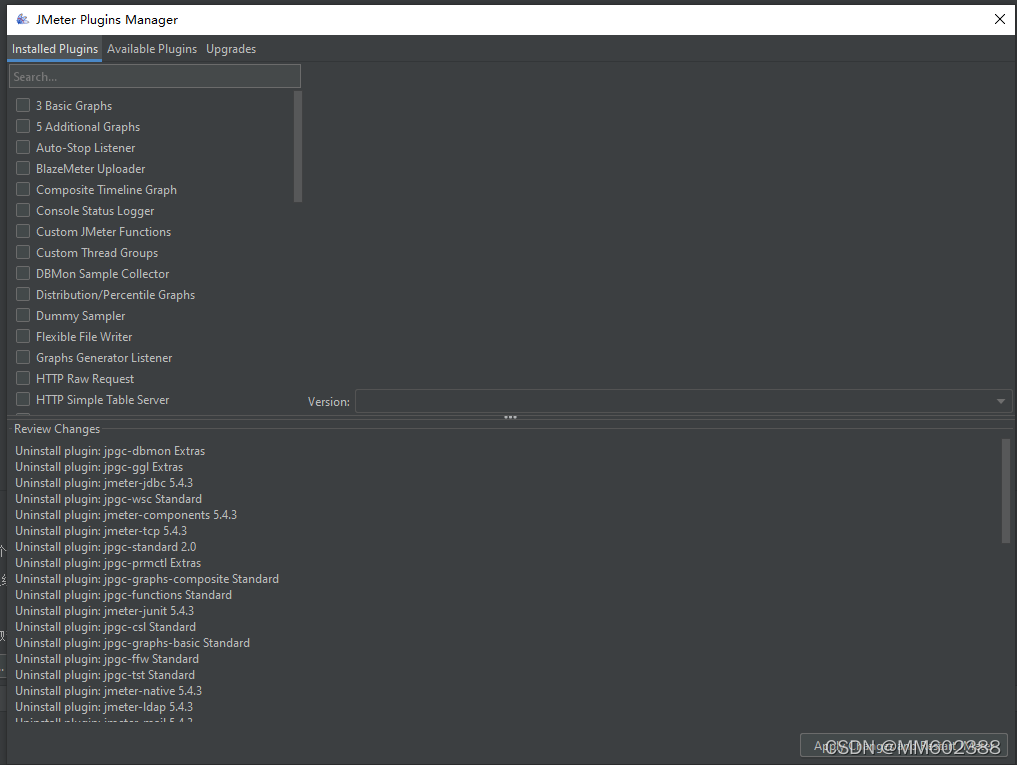Viewport: 1017px width, 765px height.
Task: Click 'Uninstall plugin: jpgc-functions Standard' line
Action: point(123,595)
